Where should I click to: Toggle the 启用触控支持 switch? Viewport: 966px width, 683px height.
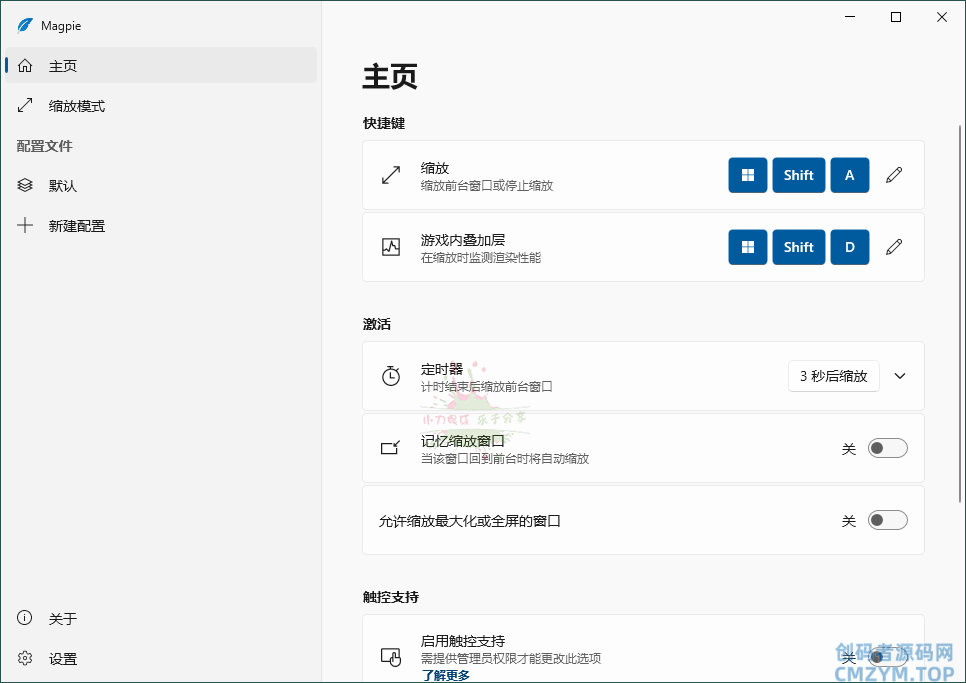(x=887, y=657)
